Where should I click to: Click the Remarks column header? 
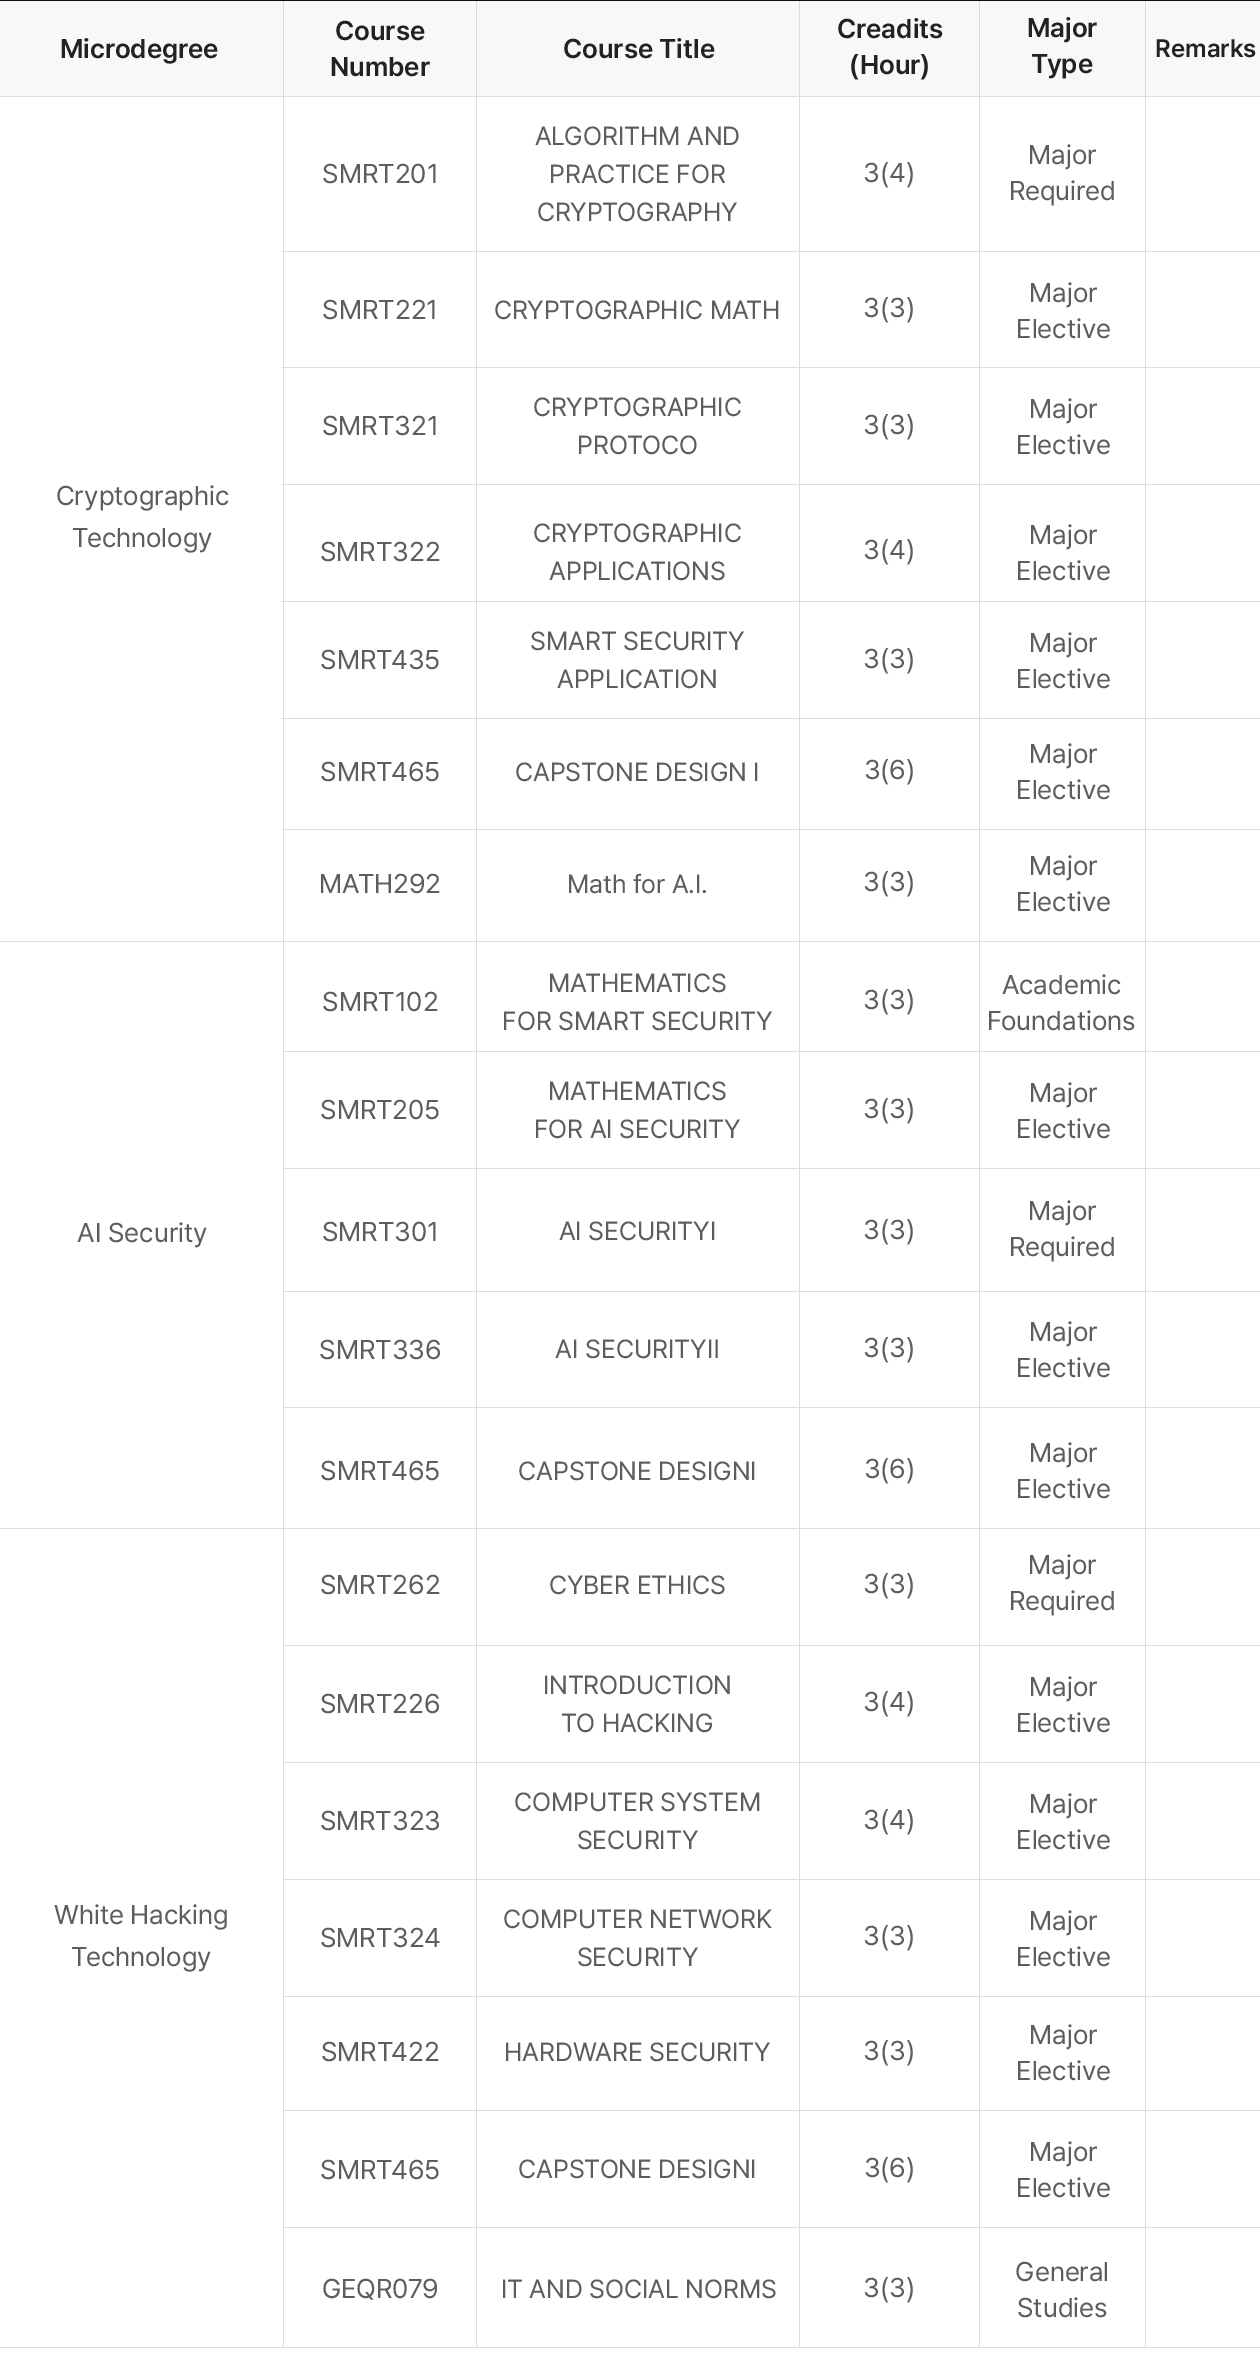tap(1204, 49)
